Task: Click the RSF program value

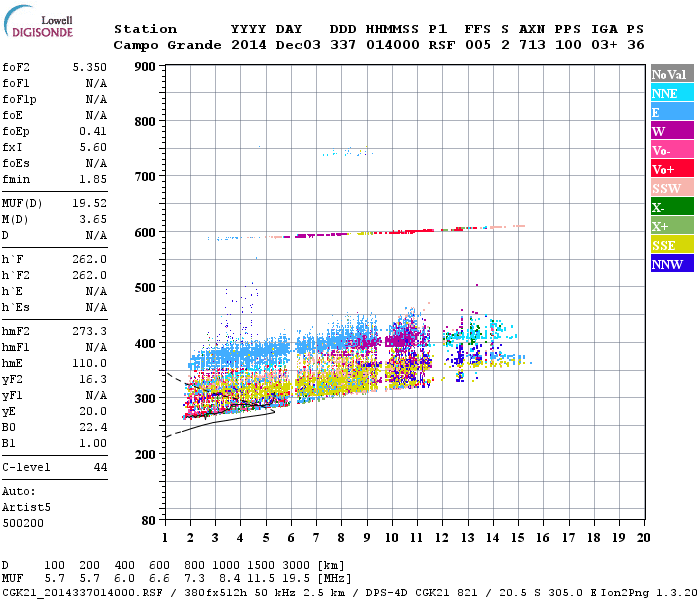Action: [x=442, y=45]
